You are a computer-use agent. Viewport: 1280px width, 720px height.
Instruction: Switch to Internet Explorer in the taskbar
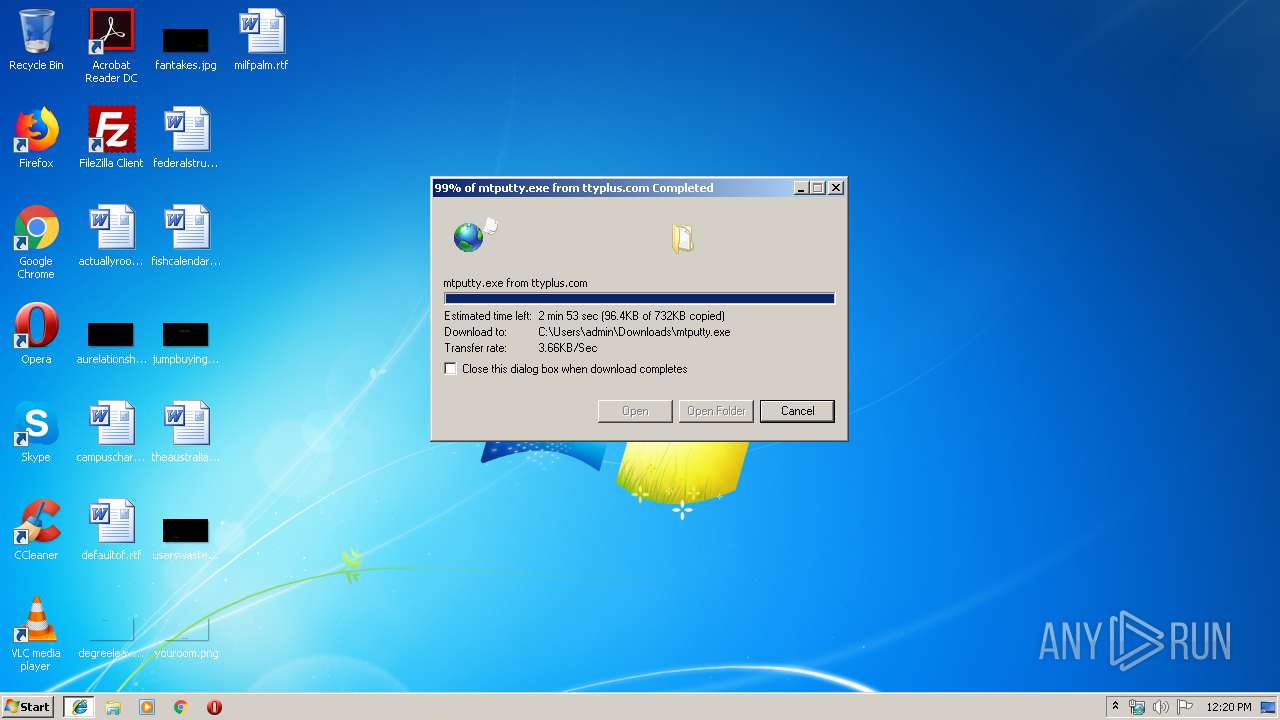click(79, 707)
